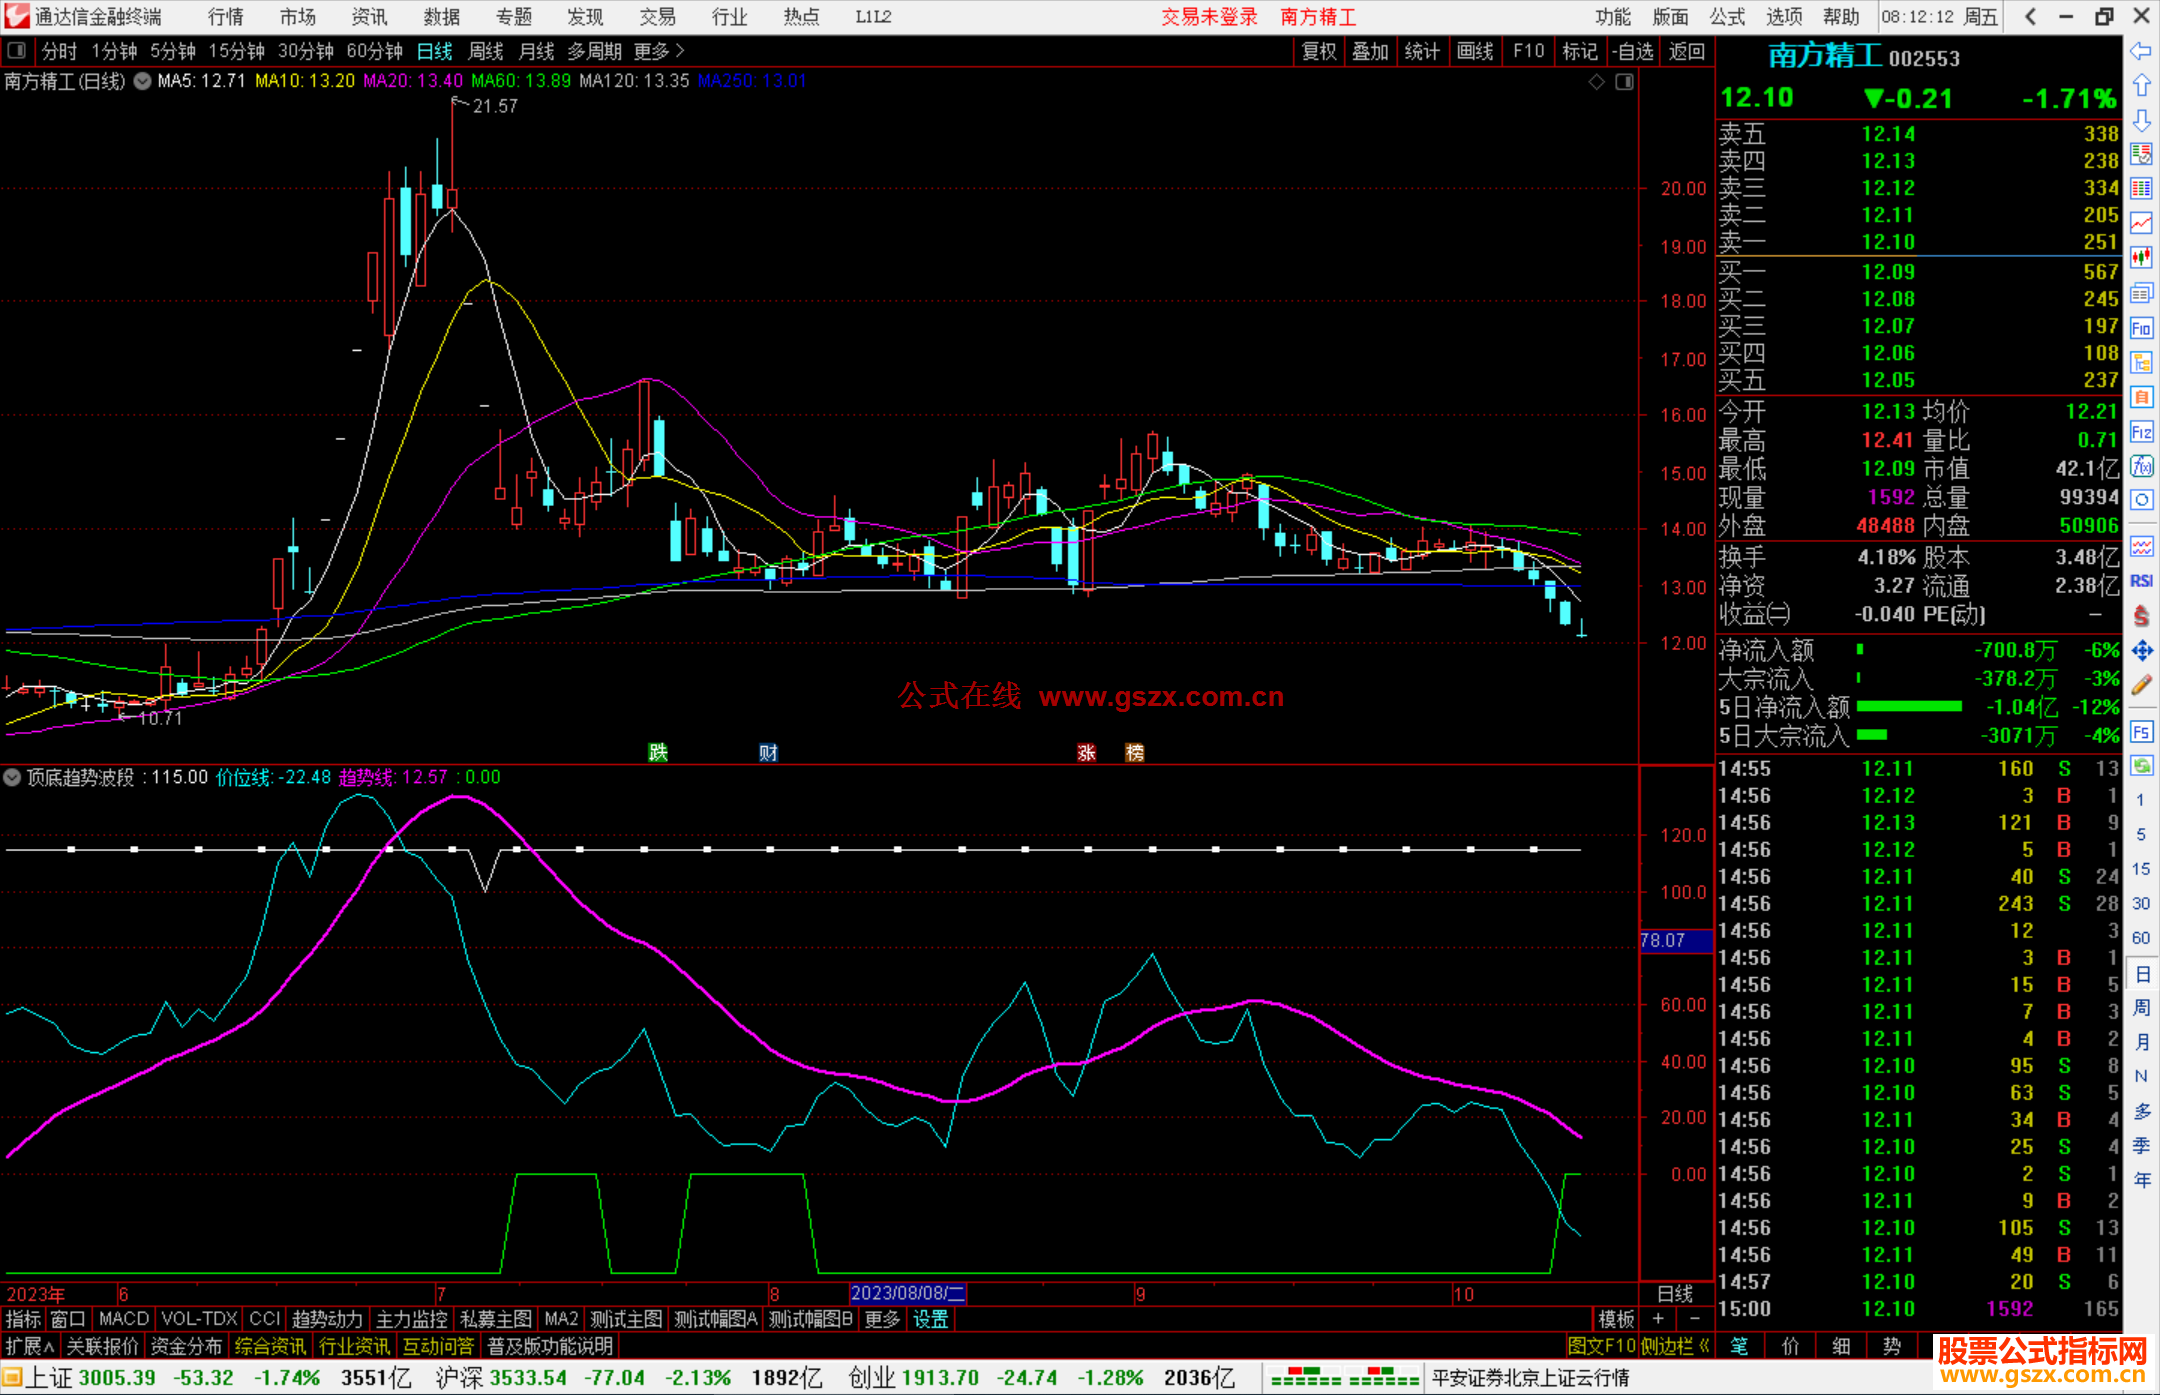Image resolution: width=2160 pixels, height=1395 pixels.
Task: Select the MACD indicator tab
Action: tap(124, 1319)
